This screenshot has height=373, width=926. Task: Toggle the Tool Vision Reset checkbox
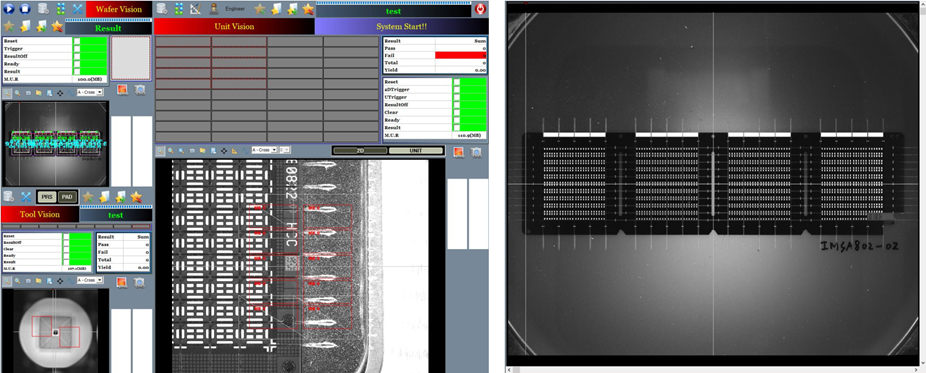pos(66,236)
